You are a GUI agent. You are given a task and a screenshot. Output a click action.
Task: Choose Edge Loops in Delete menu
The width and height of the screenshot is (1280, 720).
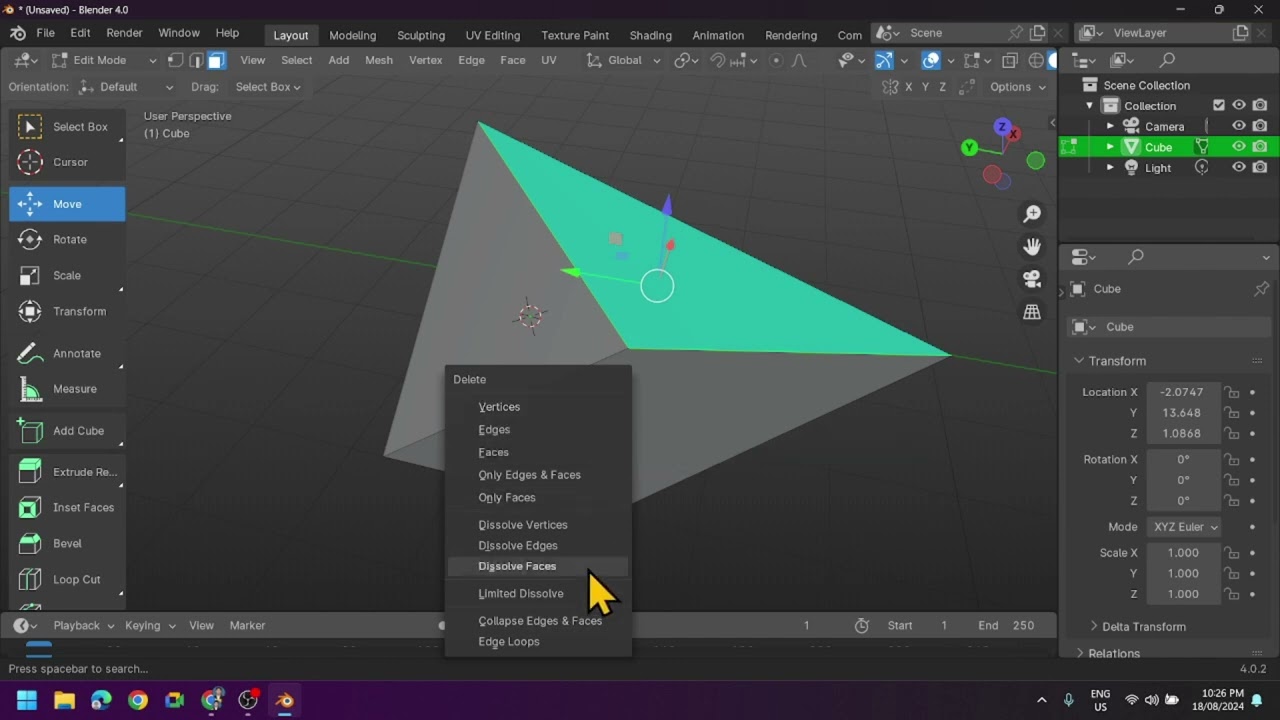538,642
